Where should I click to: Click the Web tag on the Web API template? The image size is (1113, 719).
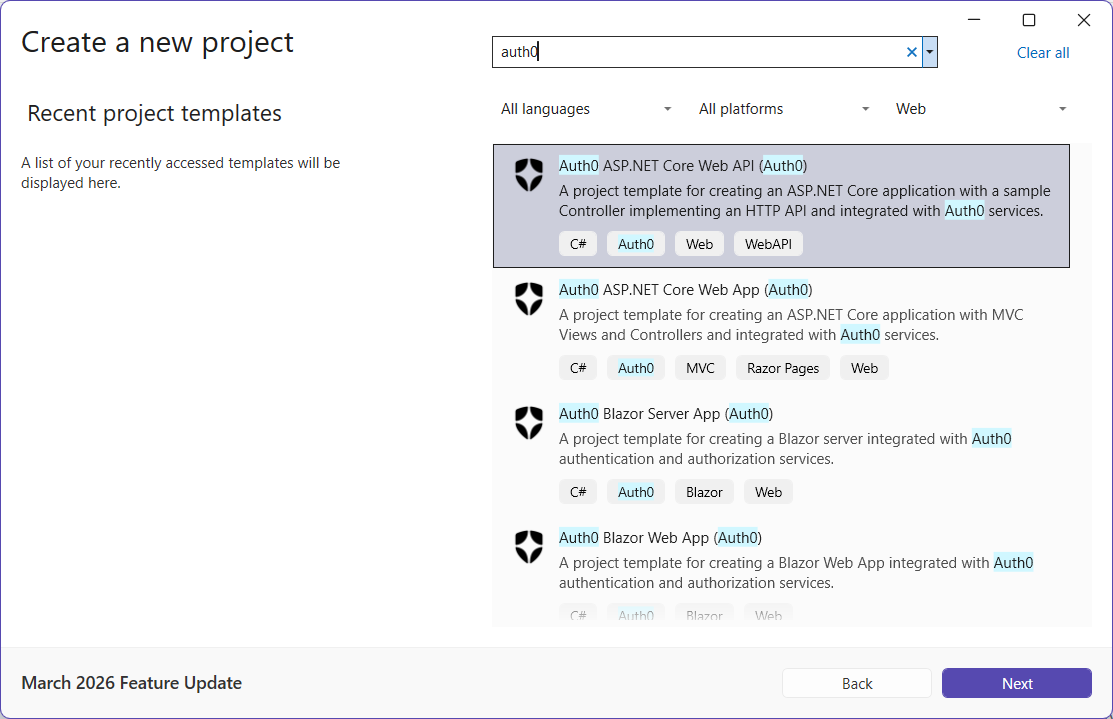(699, 243)
